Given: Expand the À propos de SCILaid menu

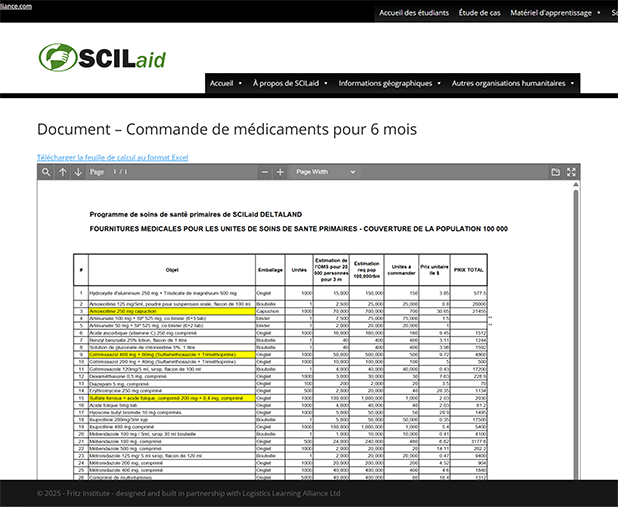Looking at the screenshot, I should click(290, 83).
